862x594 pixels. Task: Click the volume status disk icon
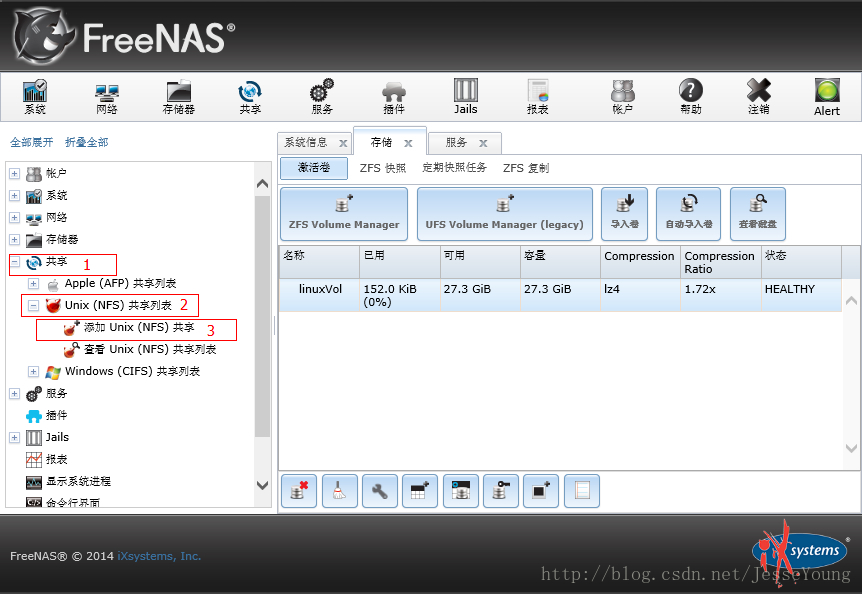(x=461, y=491)
